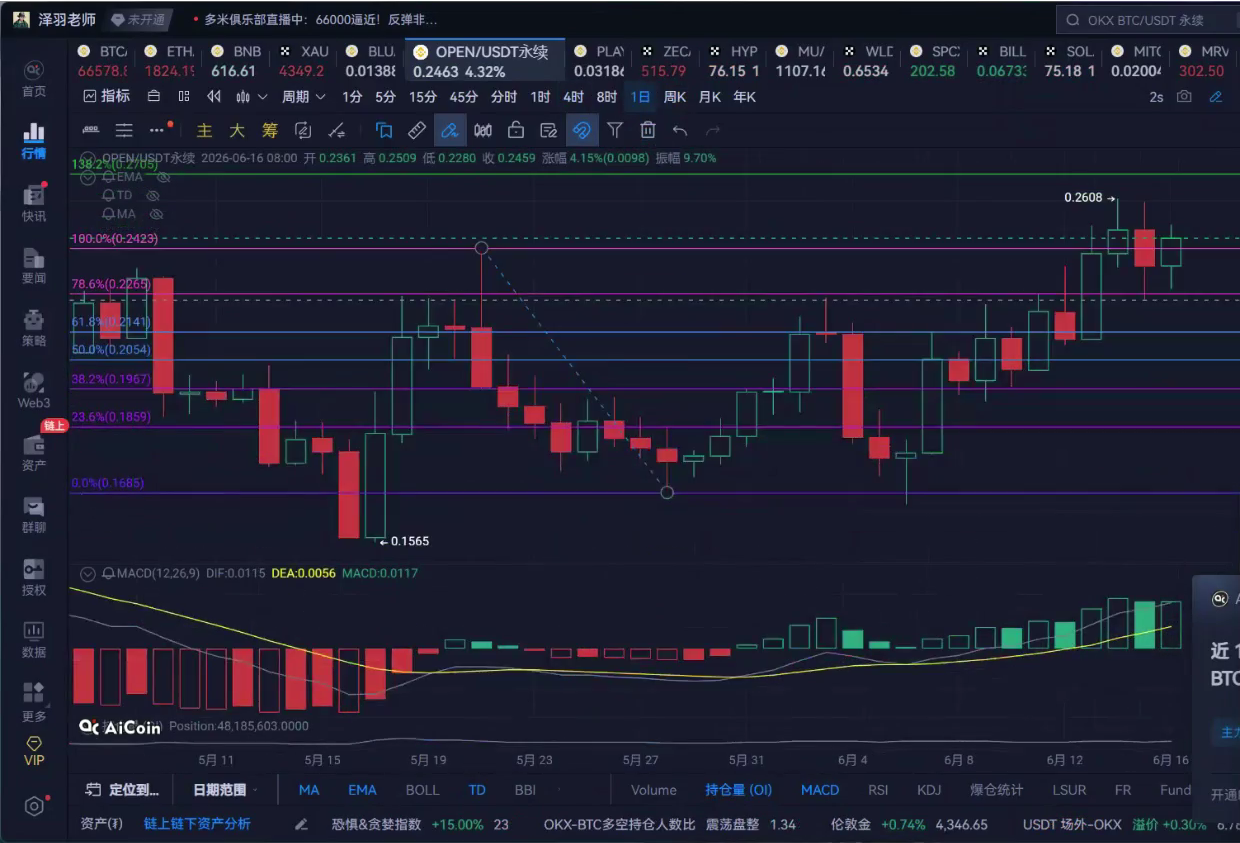
Task: Open the 指标 indicators button
Action: tap(107, 97)
